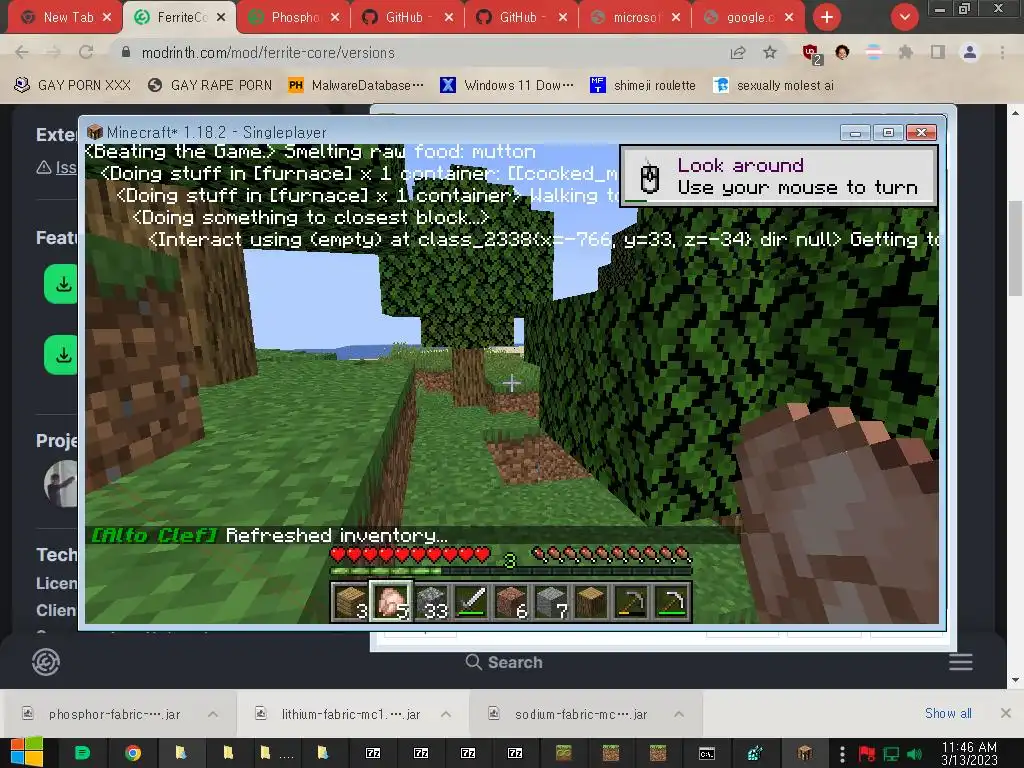Select the raw mutton hotbar slot
The height and width of the screenshot is (768, 1024).
[392, 601]
